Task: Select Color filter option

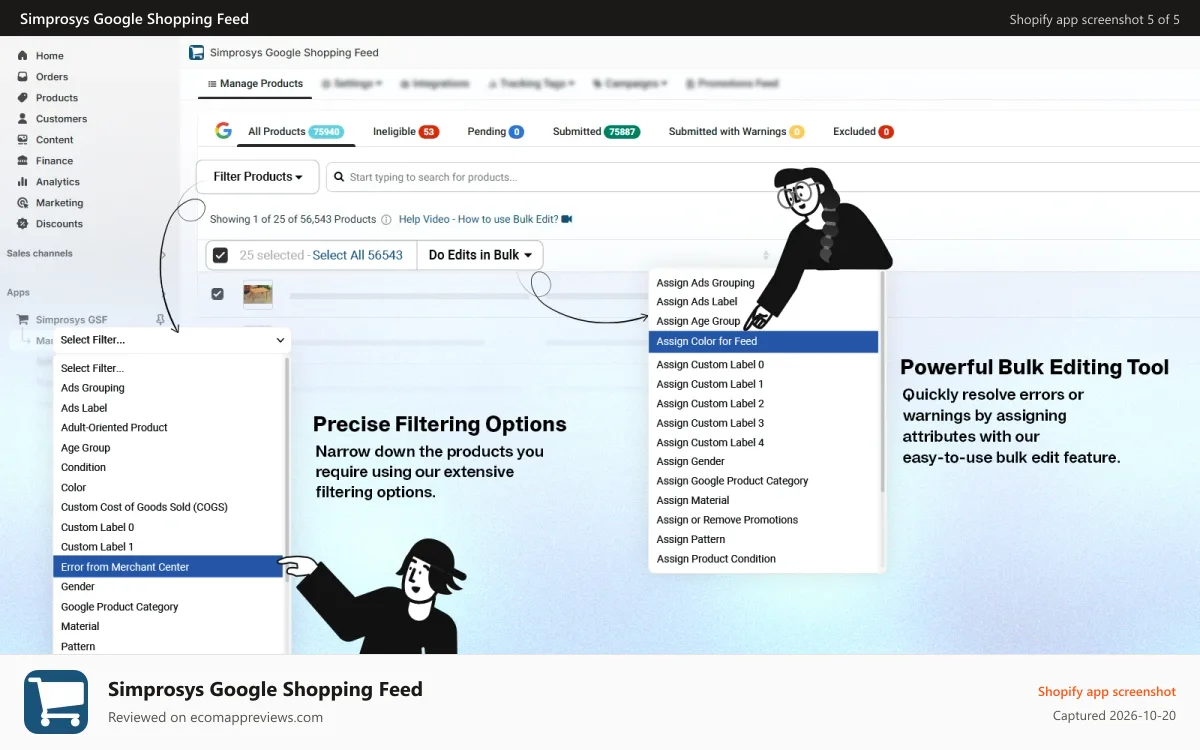Action: [74, 488]
